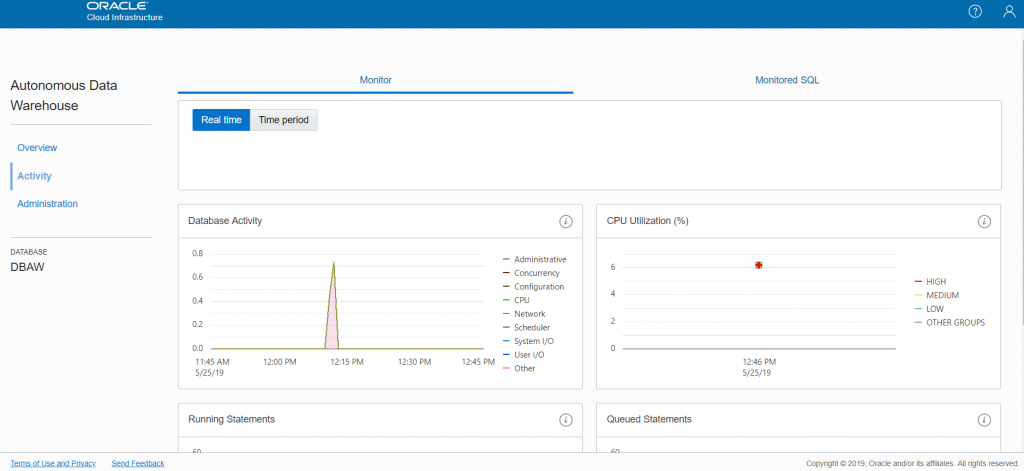This screenshot has height=471, width=1024.
Task: Click the 12:15 PM axis label
Action: click(x=347, y=361)
